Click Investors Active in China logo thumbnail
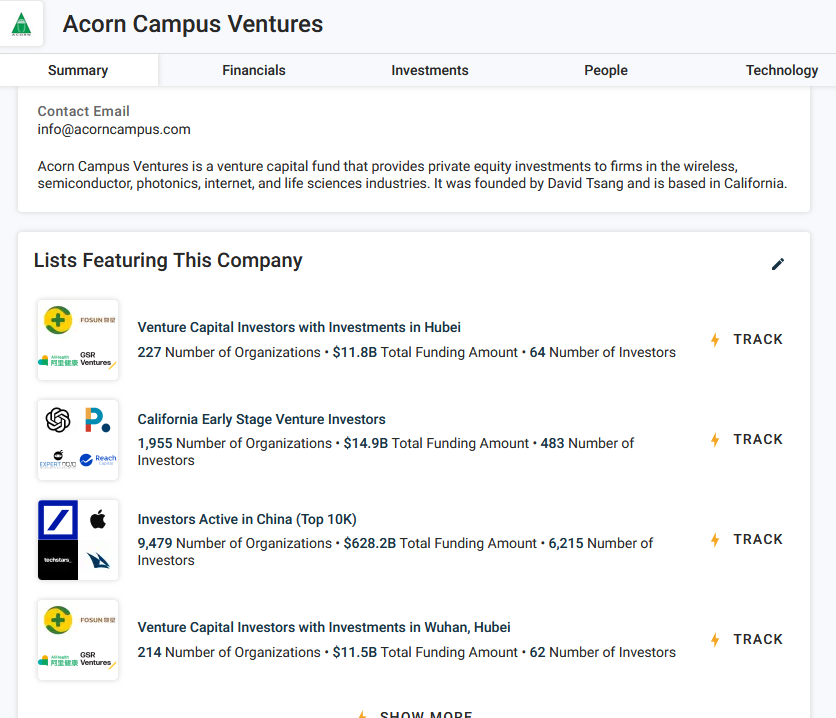Image resolution: width=836 pixels, height=718 pixels. point(78,540)
